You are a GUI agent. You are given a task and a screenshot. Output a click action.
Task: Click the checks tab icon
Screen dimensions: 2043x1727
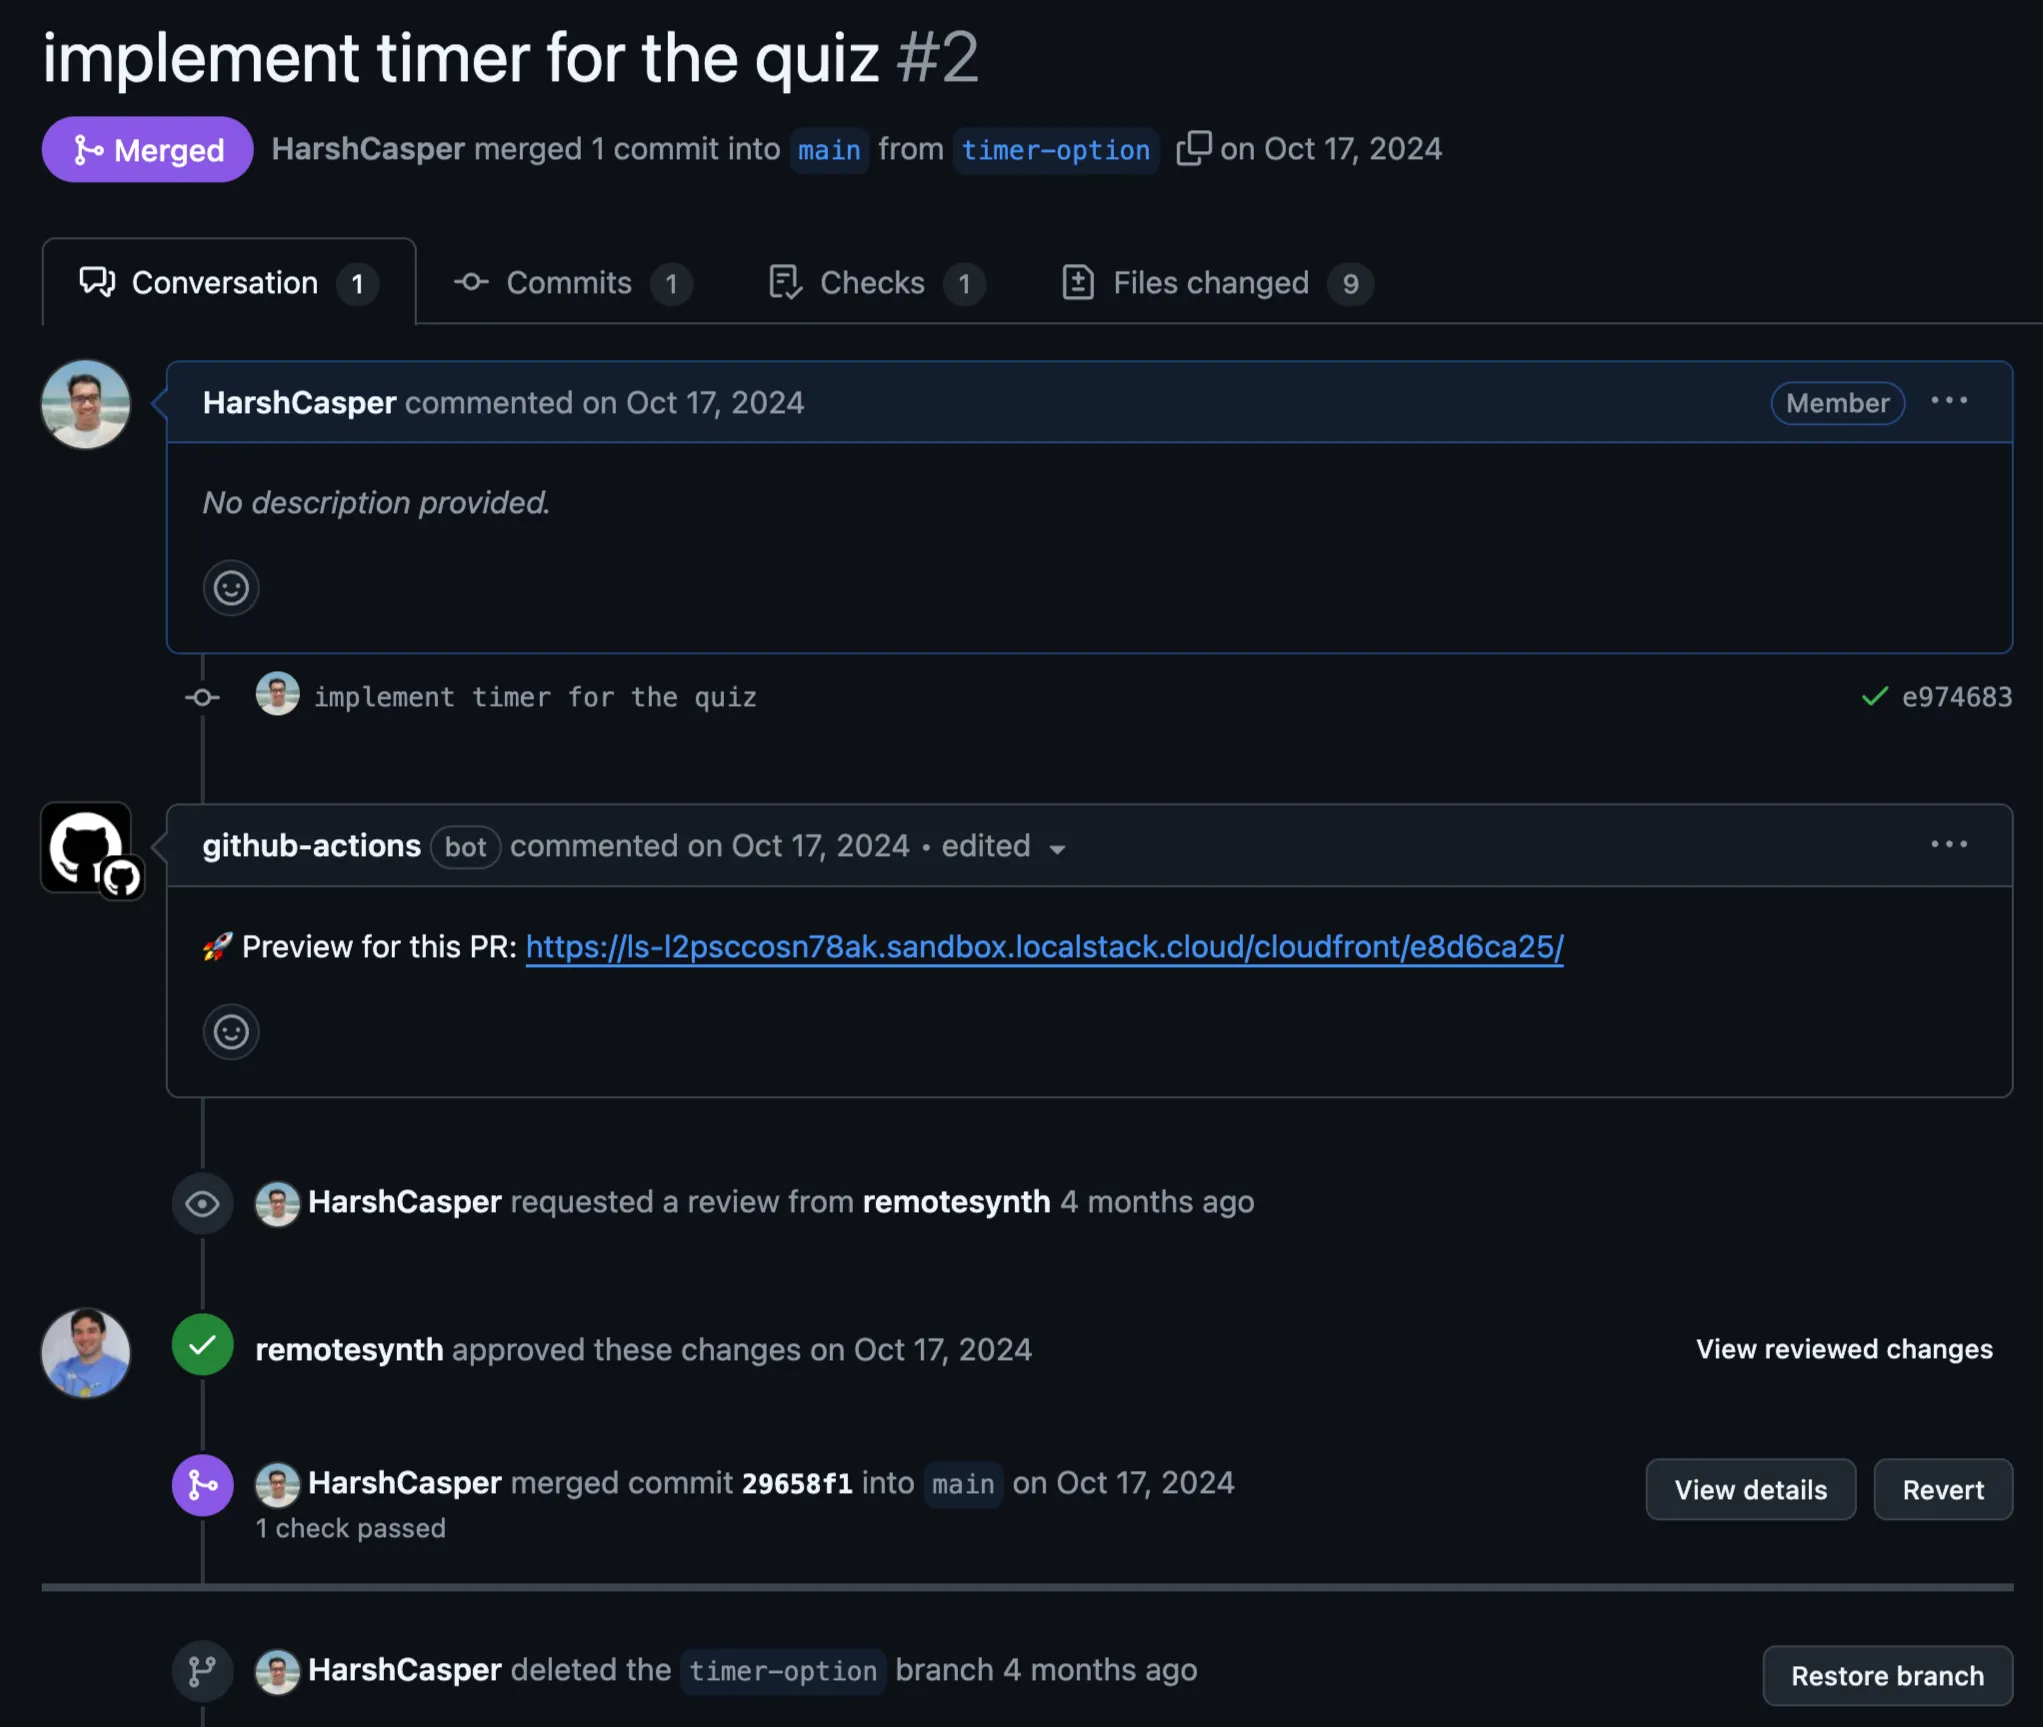(786, 279)
